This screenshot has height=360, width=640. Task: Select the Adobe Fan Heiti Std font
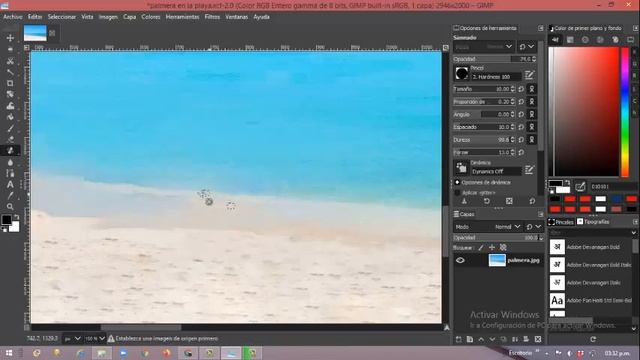click(x=591, y=300)
